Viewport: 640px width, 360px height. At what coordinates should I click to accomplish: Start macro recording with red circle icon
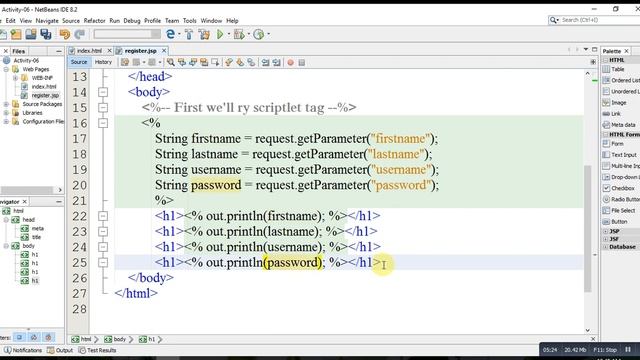290,62
